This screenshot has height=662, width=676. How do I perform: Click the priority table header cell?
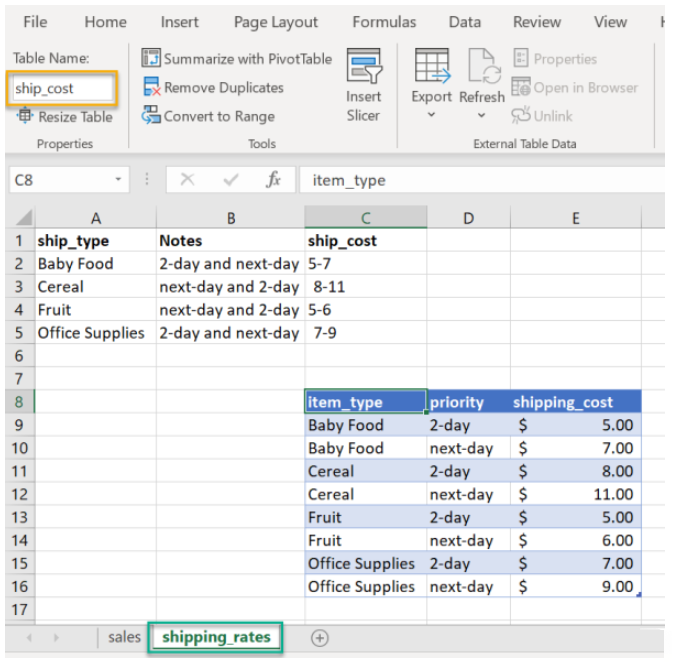coord(469,402)
